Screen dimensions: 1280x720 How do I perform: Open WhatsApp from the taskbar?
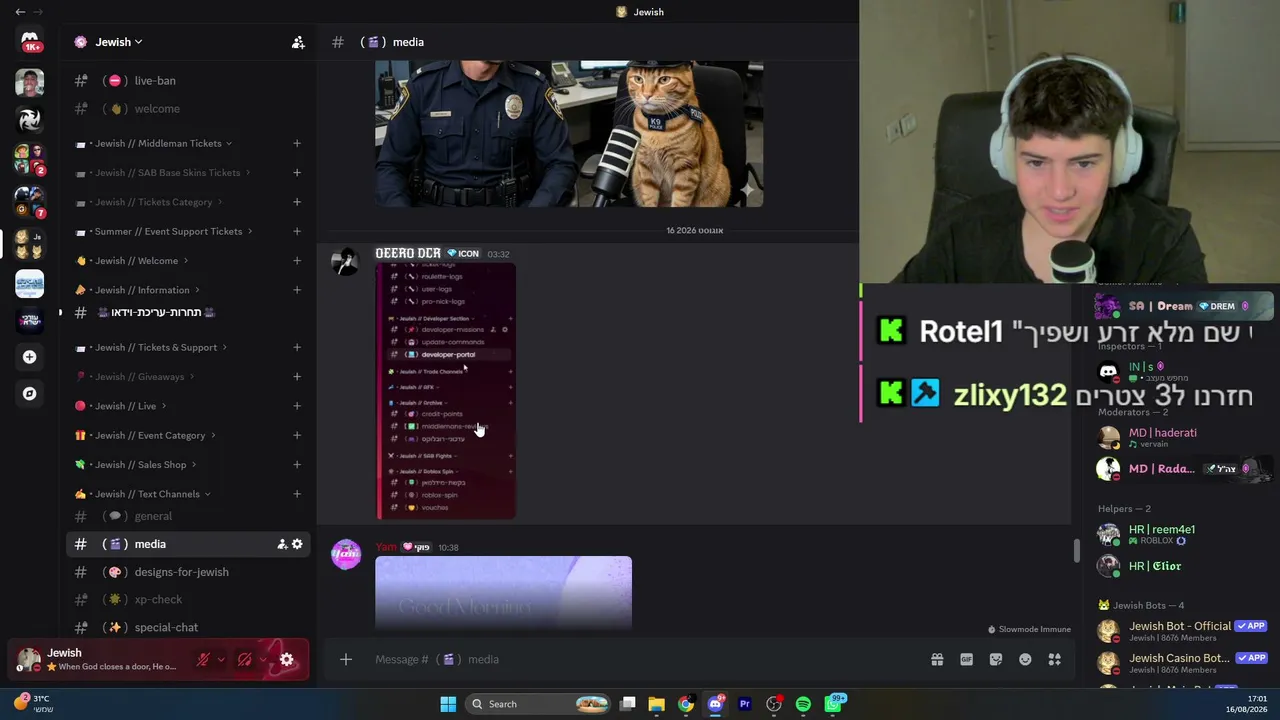pos(833,704)
